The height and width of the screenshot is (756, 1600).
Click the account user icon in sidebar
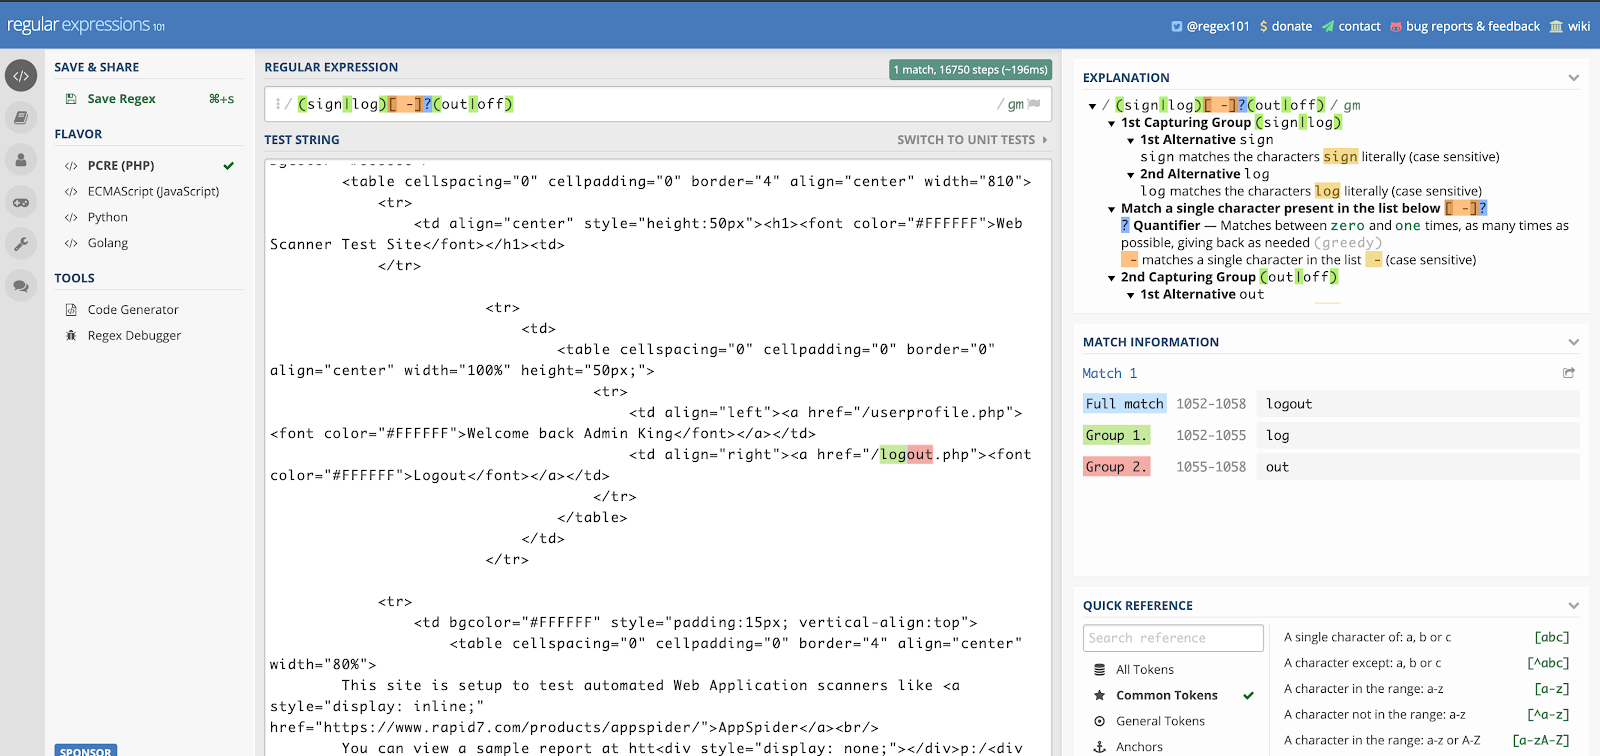tap(21, 160)
